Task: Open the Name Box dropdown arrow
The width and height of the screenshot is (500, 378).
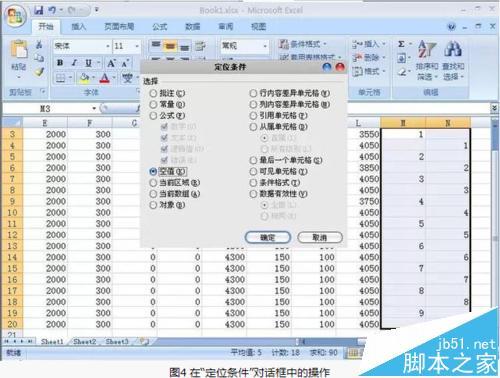Action: pyautogui.click(x=94, y=109)
